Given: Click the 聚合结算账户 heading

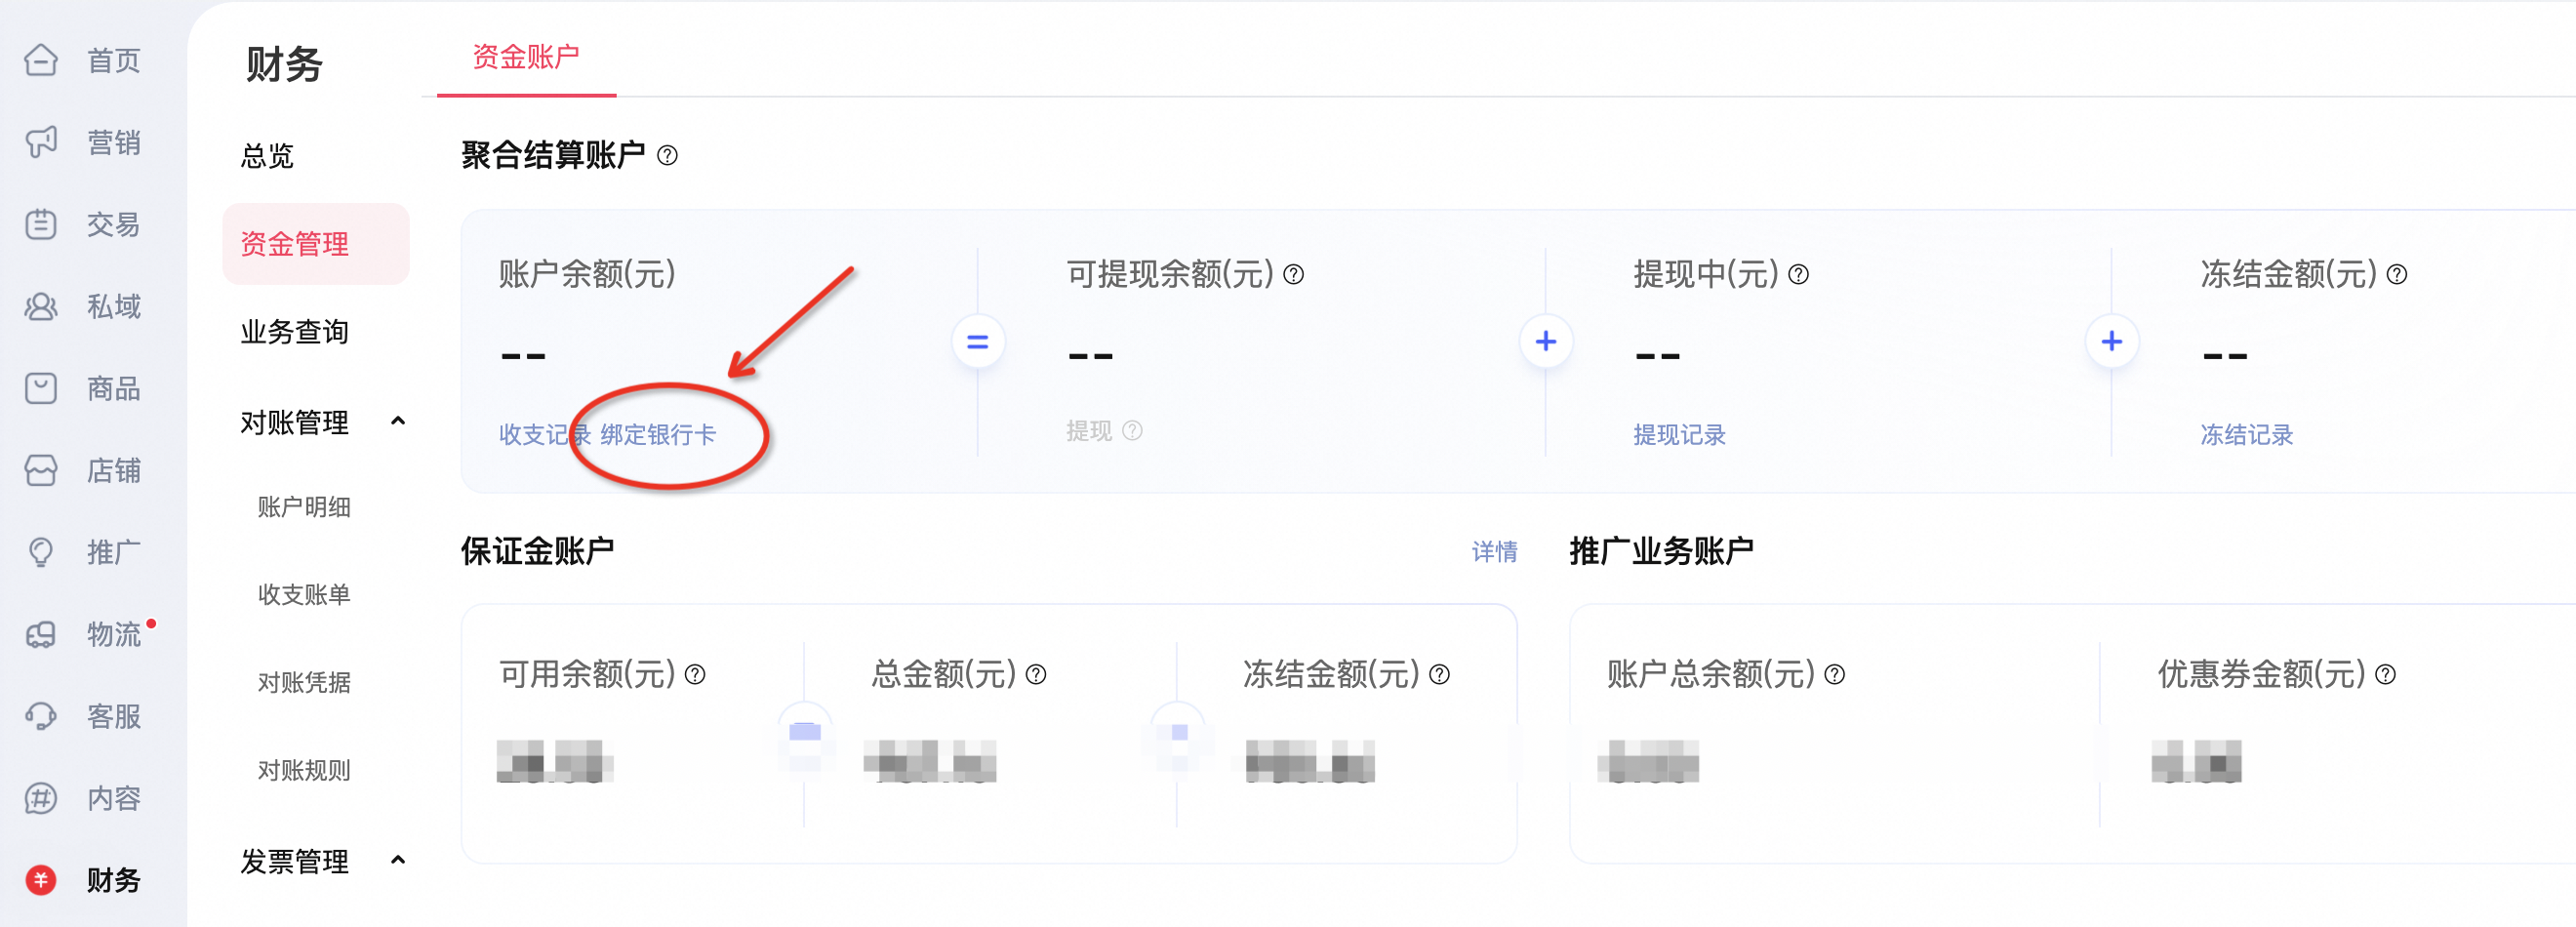Looking at the screenshot, I should click(553, 156).
